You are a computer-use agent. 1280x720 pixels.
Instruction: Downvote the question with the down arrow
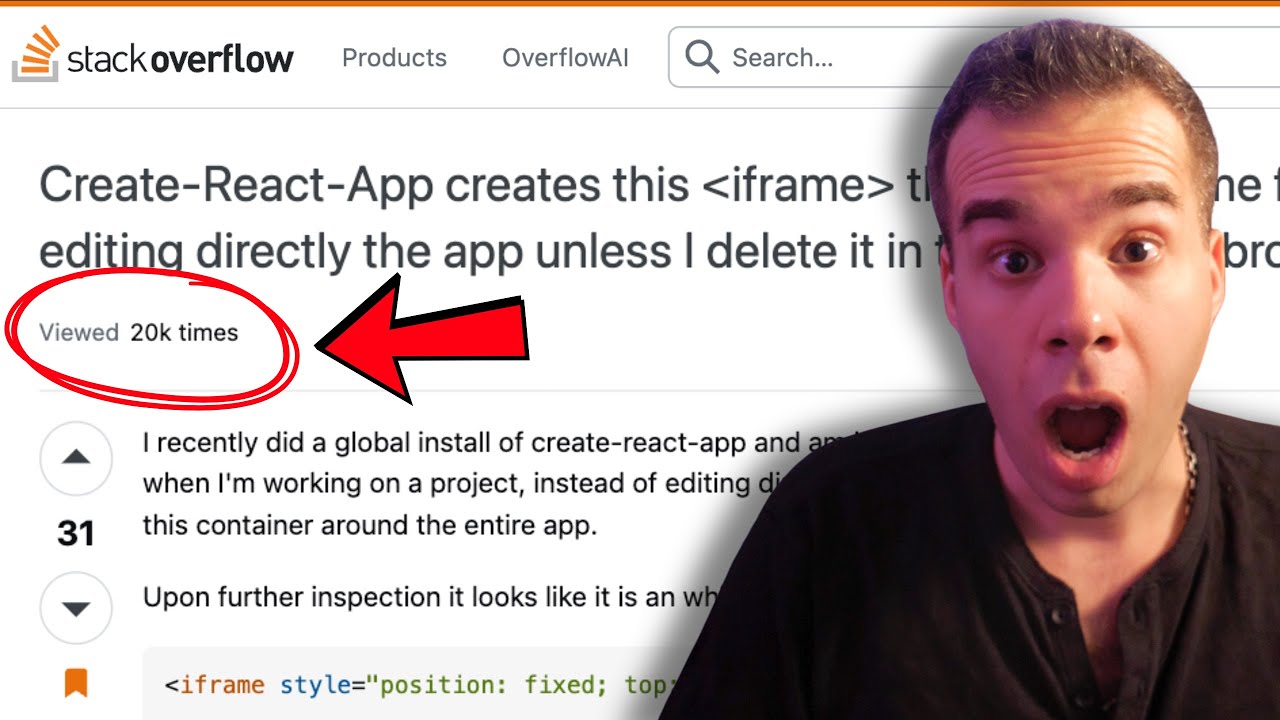(76, 607)
